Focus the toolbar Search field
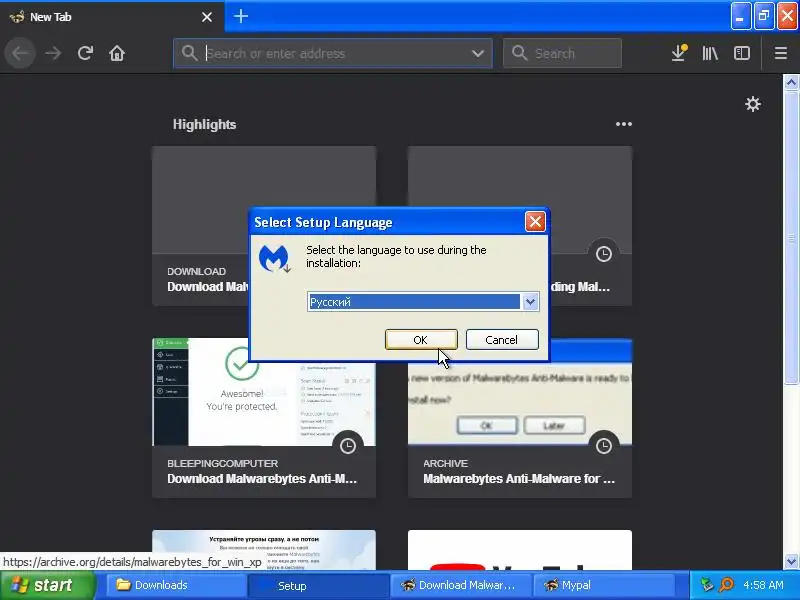The height and width of the screenshot is (600, 800). pos(562,53)
